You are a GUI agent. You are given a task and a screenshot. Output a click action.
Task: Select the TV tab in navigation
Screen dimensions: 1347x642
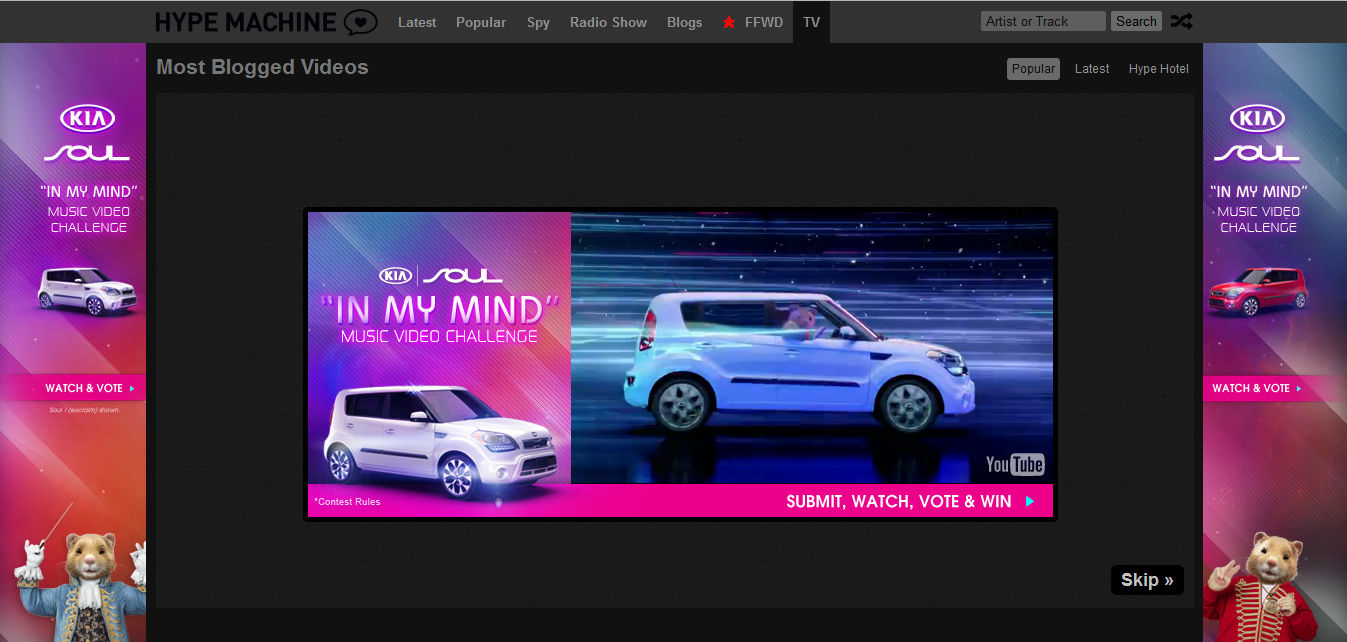[811, 22]
